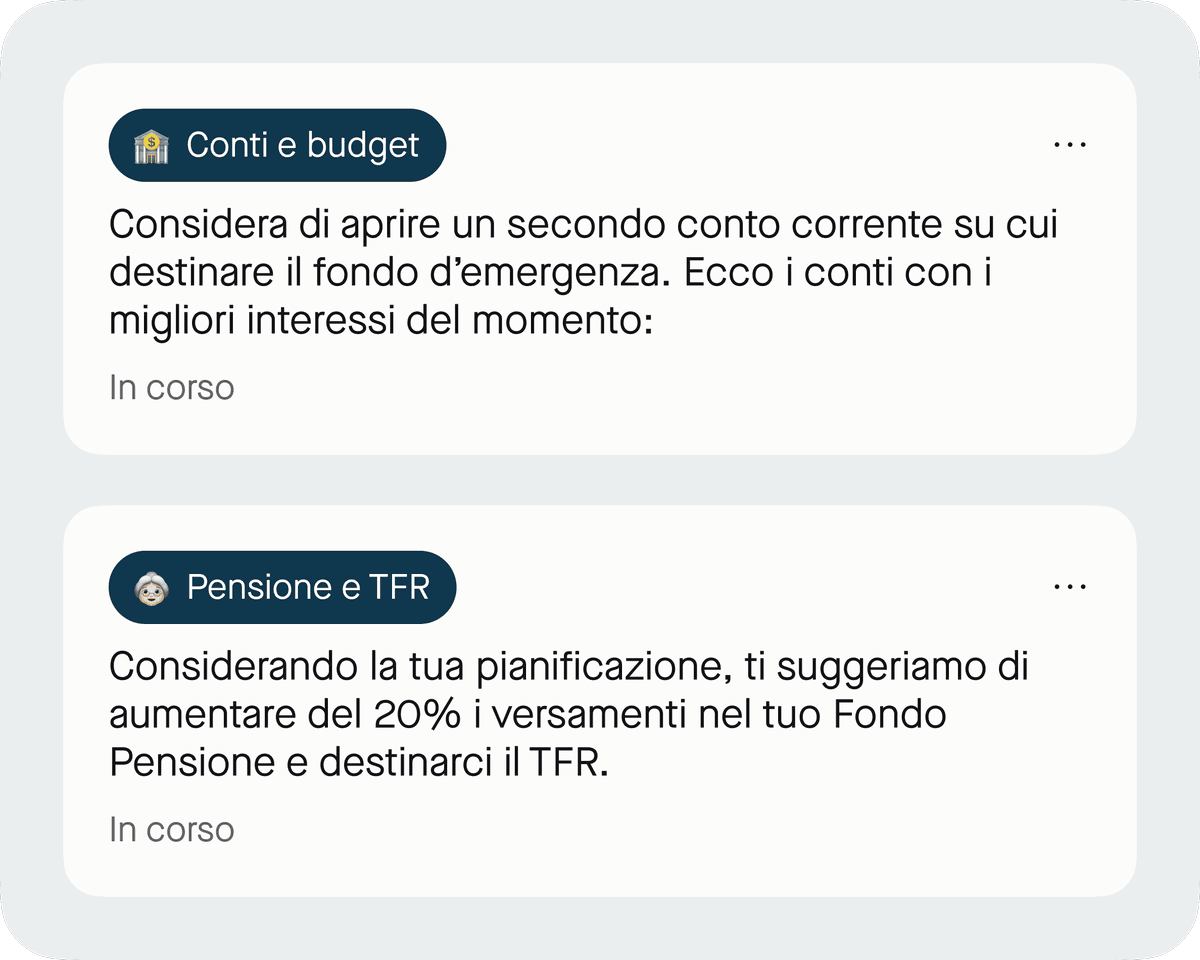Select the "Pensione e TFR" category tag
Viewport: 1200px width, 960px height.
click(x=282, y=588)
